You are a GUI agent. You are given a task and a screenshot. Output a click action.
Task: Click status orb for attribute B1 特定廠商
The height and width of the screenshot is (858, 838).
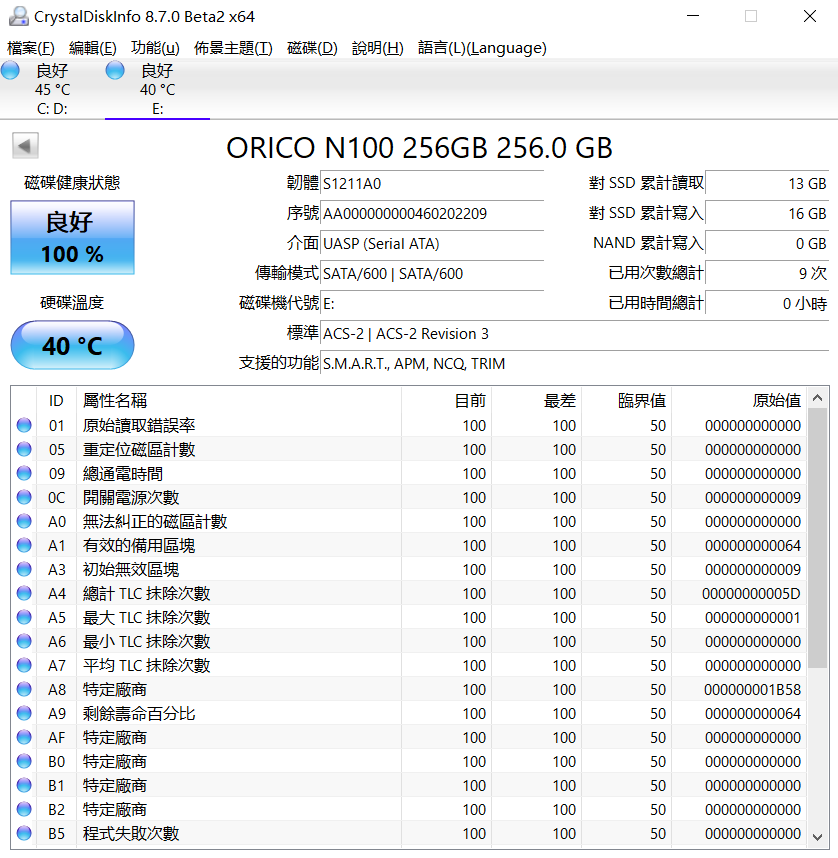click(x=24, y=785)
